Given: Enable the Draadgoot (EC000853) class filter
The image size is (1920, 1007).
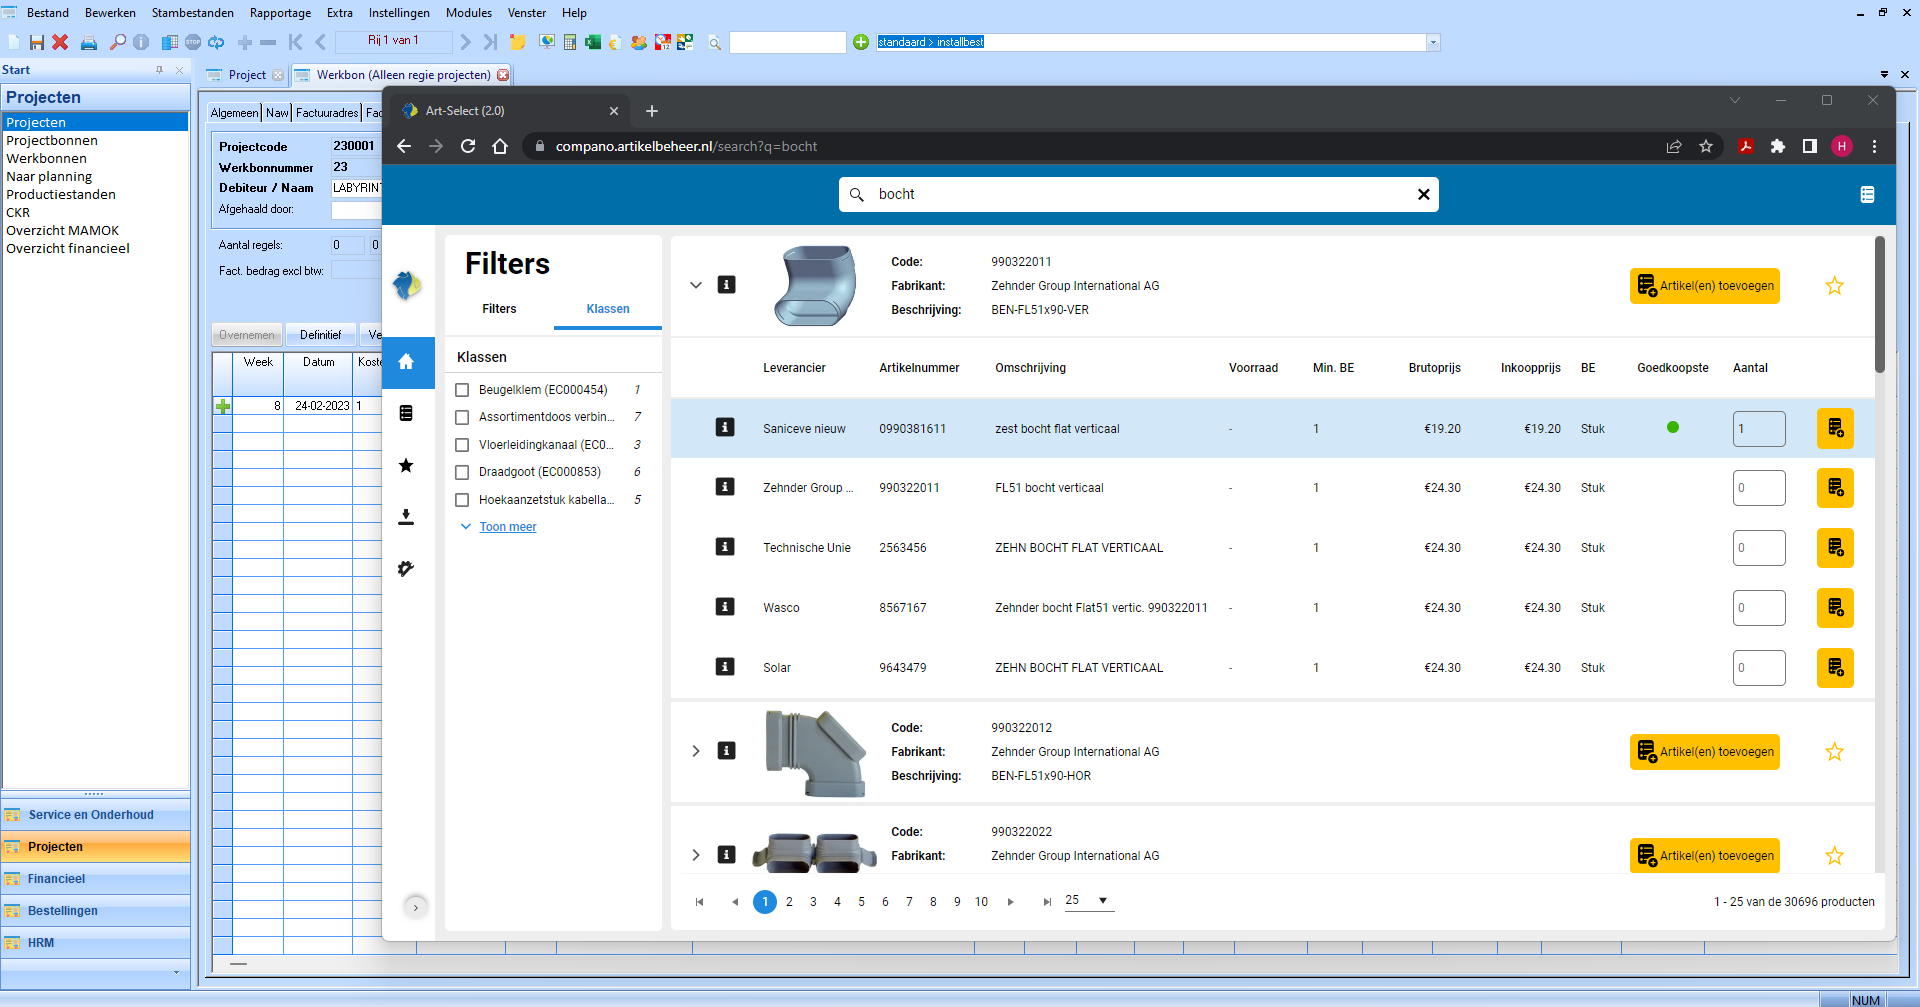Looking at the screenshot, I should coord(462,472).
